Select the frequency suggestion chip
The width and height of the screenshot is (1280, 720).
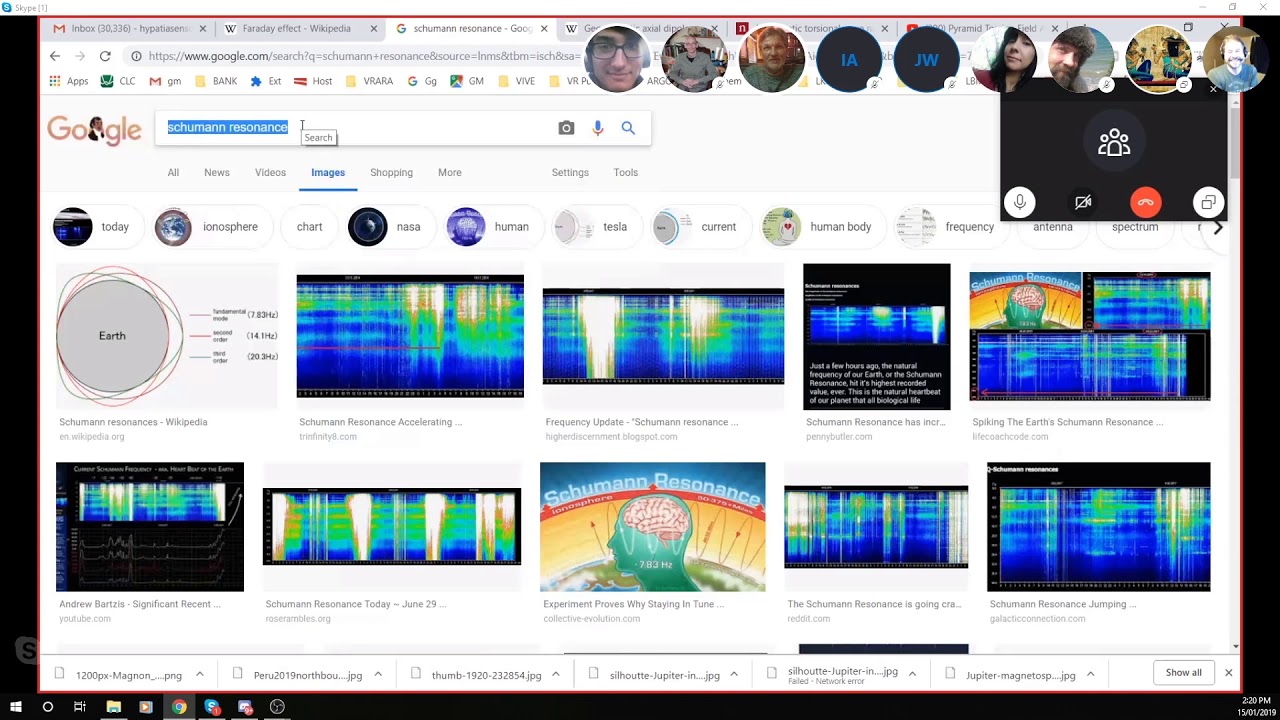click(x=949, y=227)
